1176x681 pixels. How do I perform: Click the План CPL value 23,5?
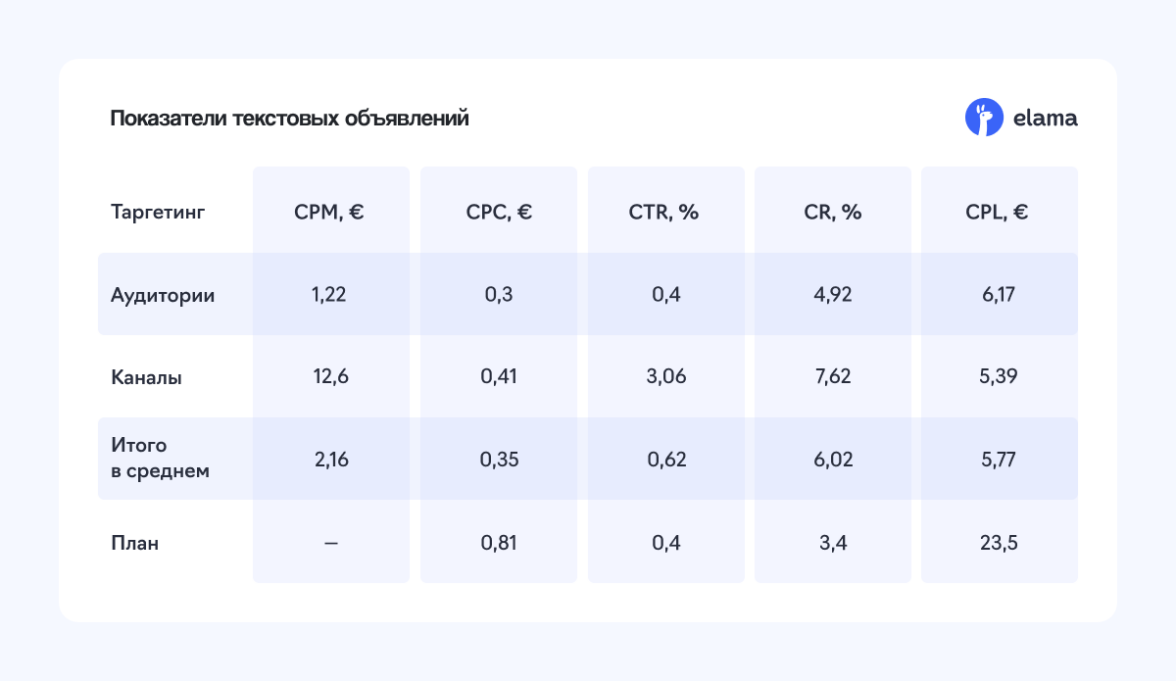[999, 544]
